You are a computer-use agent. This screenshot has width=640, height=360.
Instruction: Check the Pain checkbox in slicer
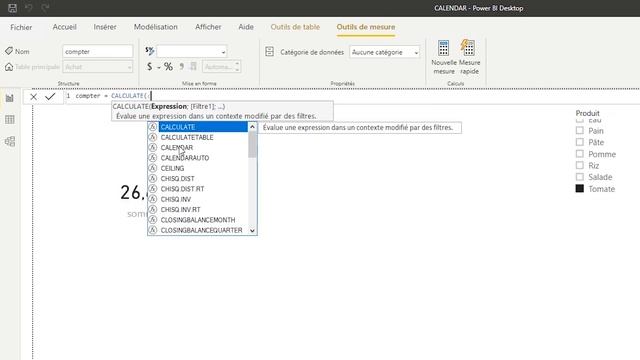pos(580,131)
